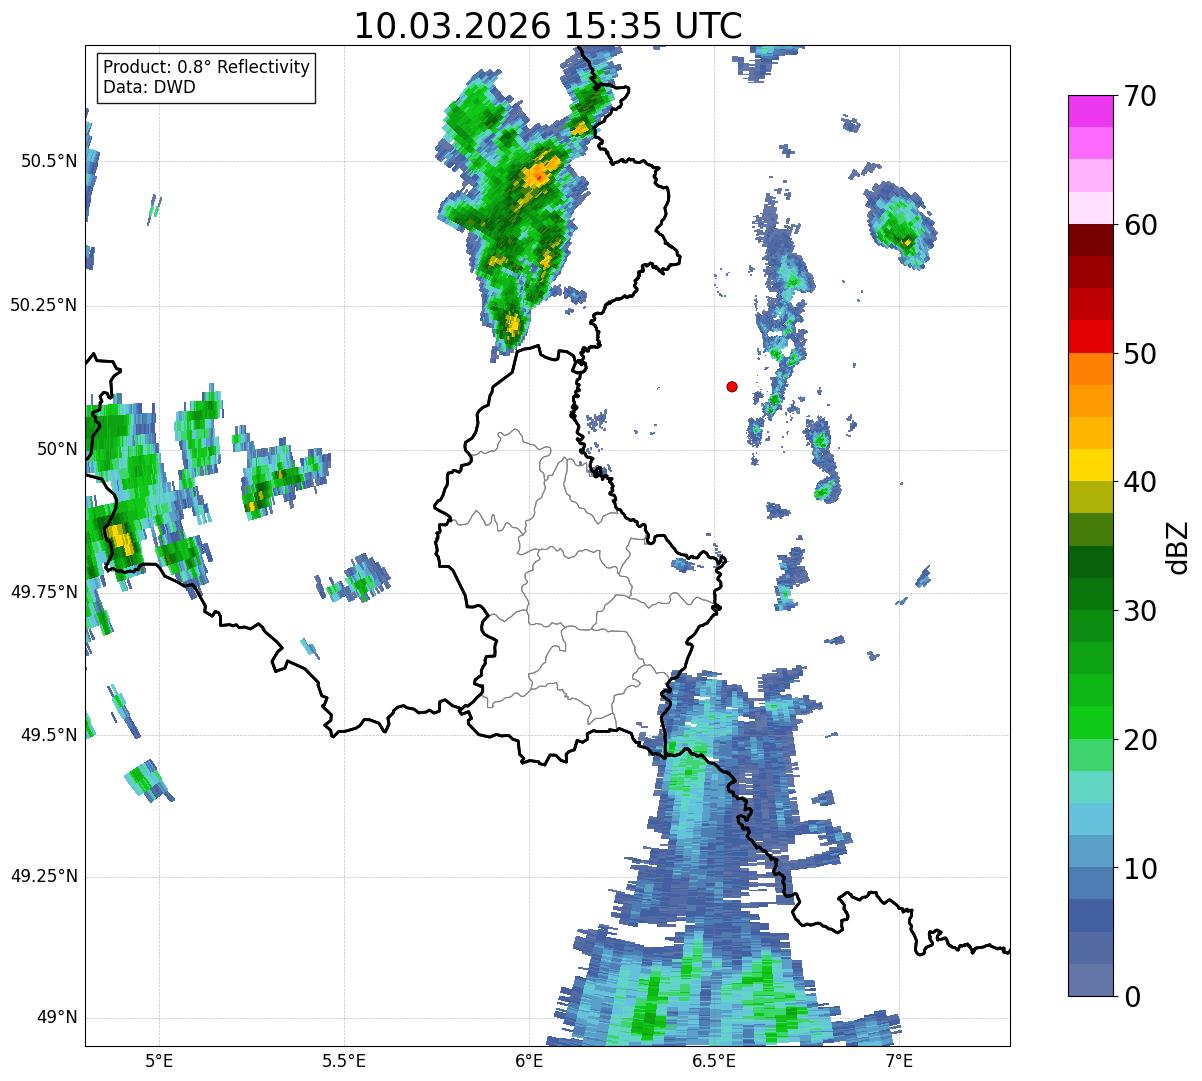Viewport: 1202px width, 1081px height.
Task: Click the 7°E longitude label
Action: pyautogui.click(x=899, y=1061)
